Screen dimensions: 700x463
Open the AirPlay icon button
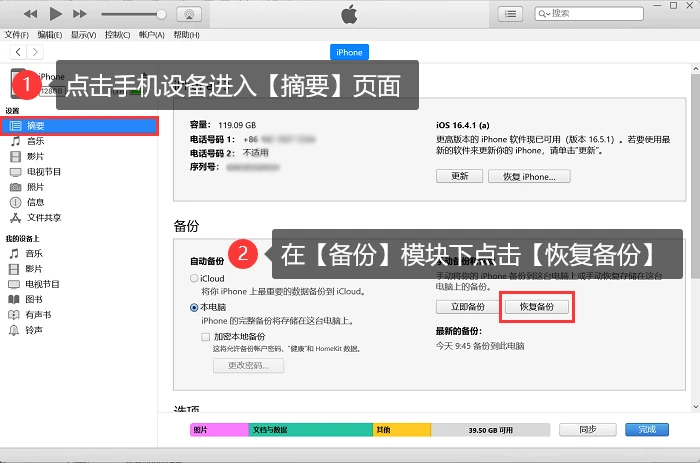[189, 14]
